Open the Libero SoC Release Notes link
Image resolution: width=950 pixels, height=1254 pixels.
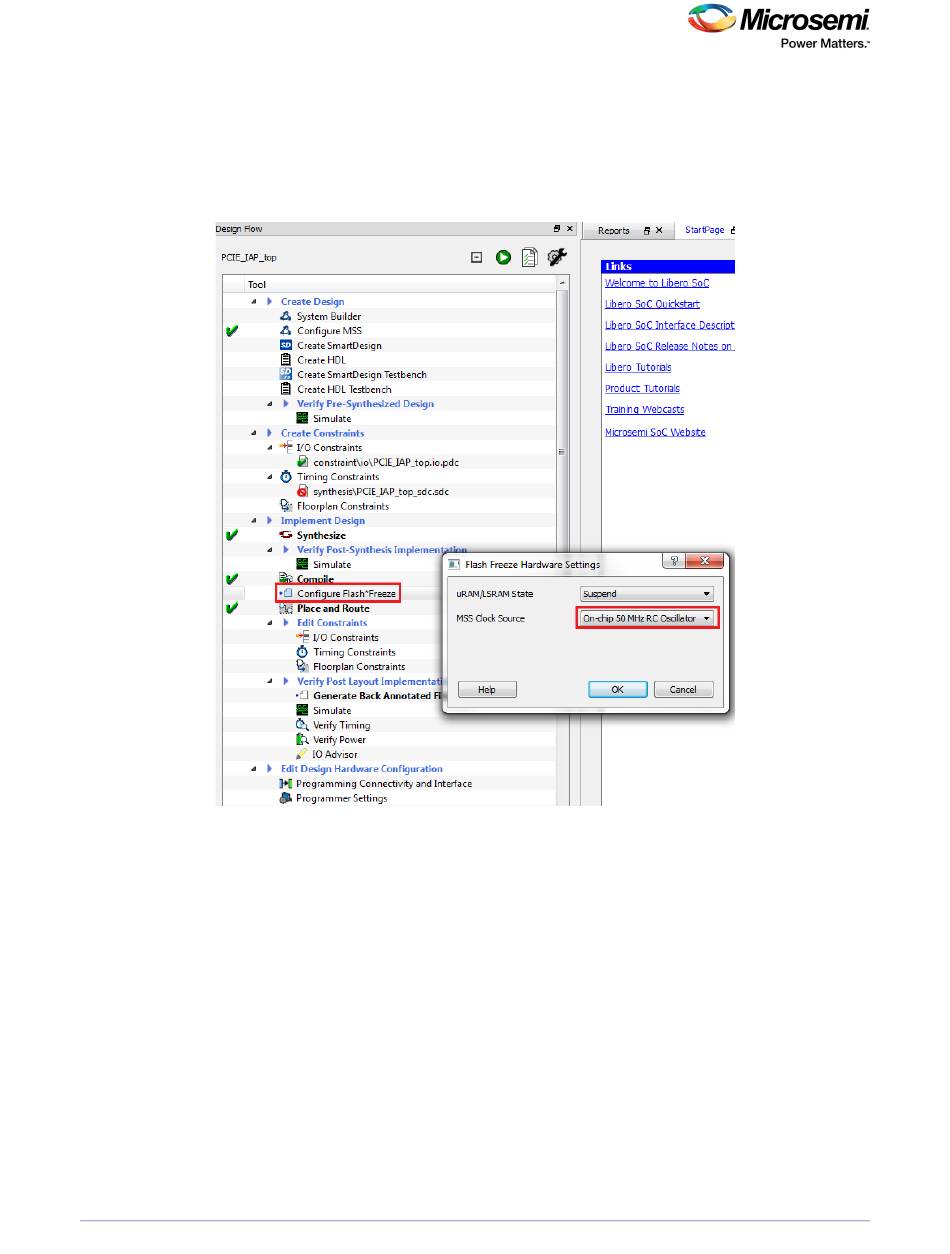670,346
